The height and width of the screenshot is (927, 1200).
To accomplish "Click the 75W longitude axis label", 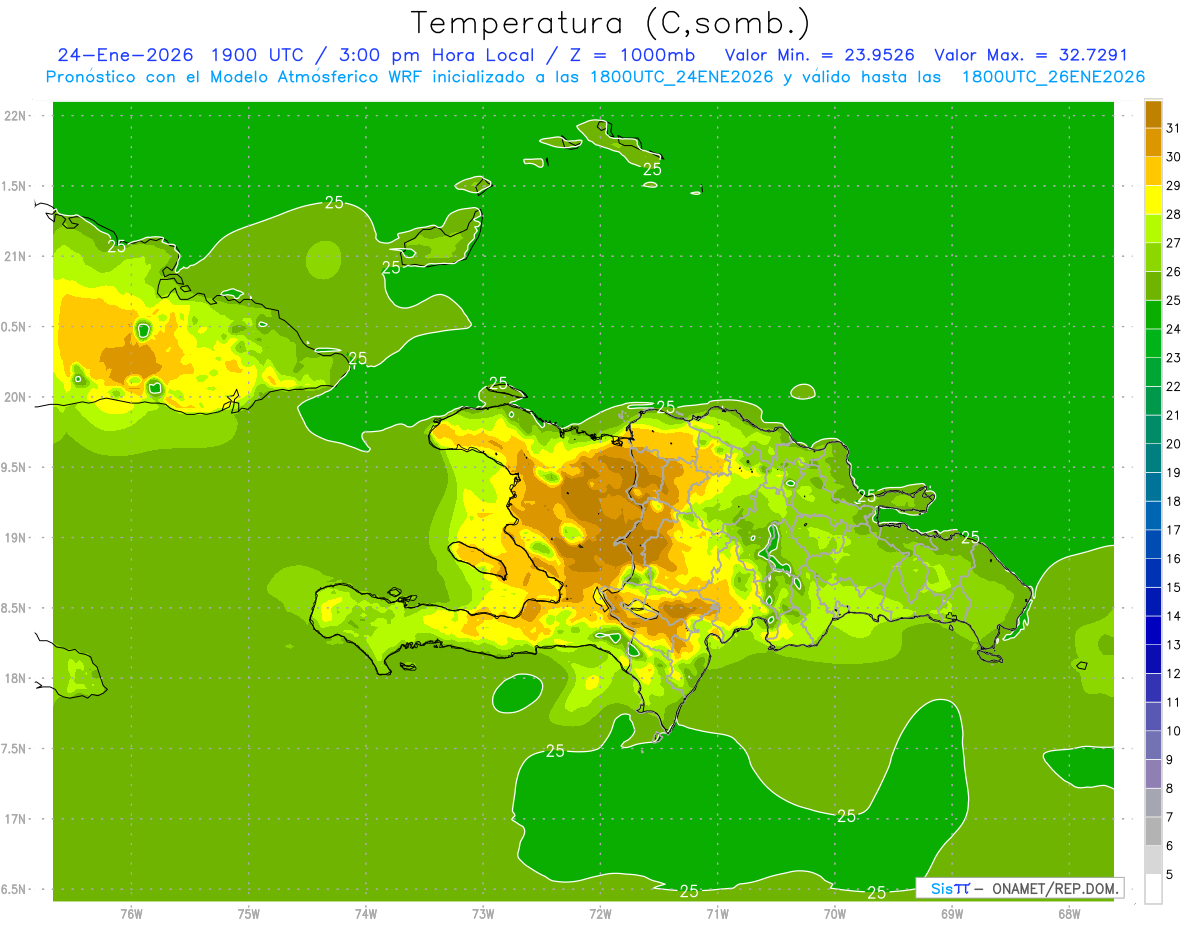I will pos(249,914).
